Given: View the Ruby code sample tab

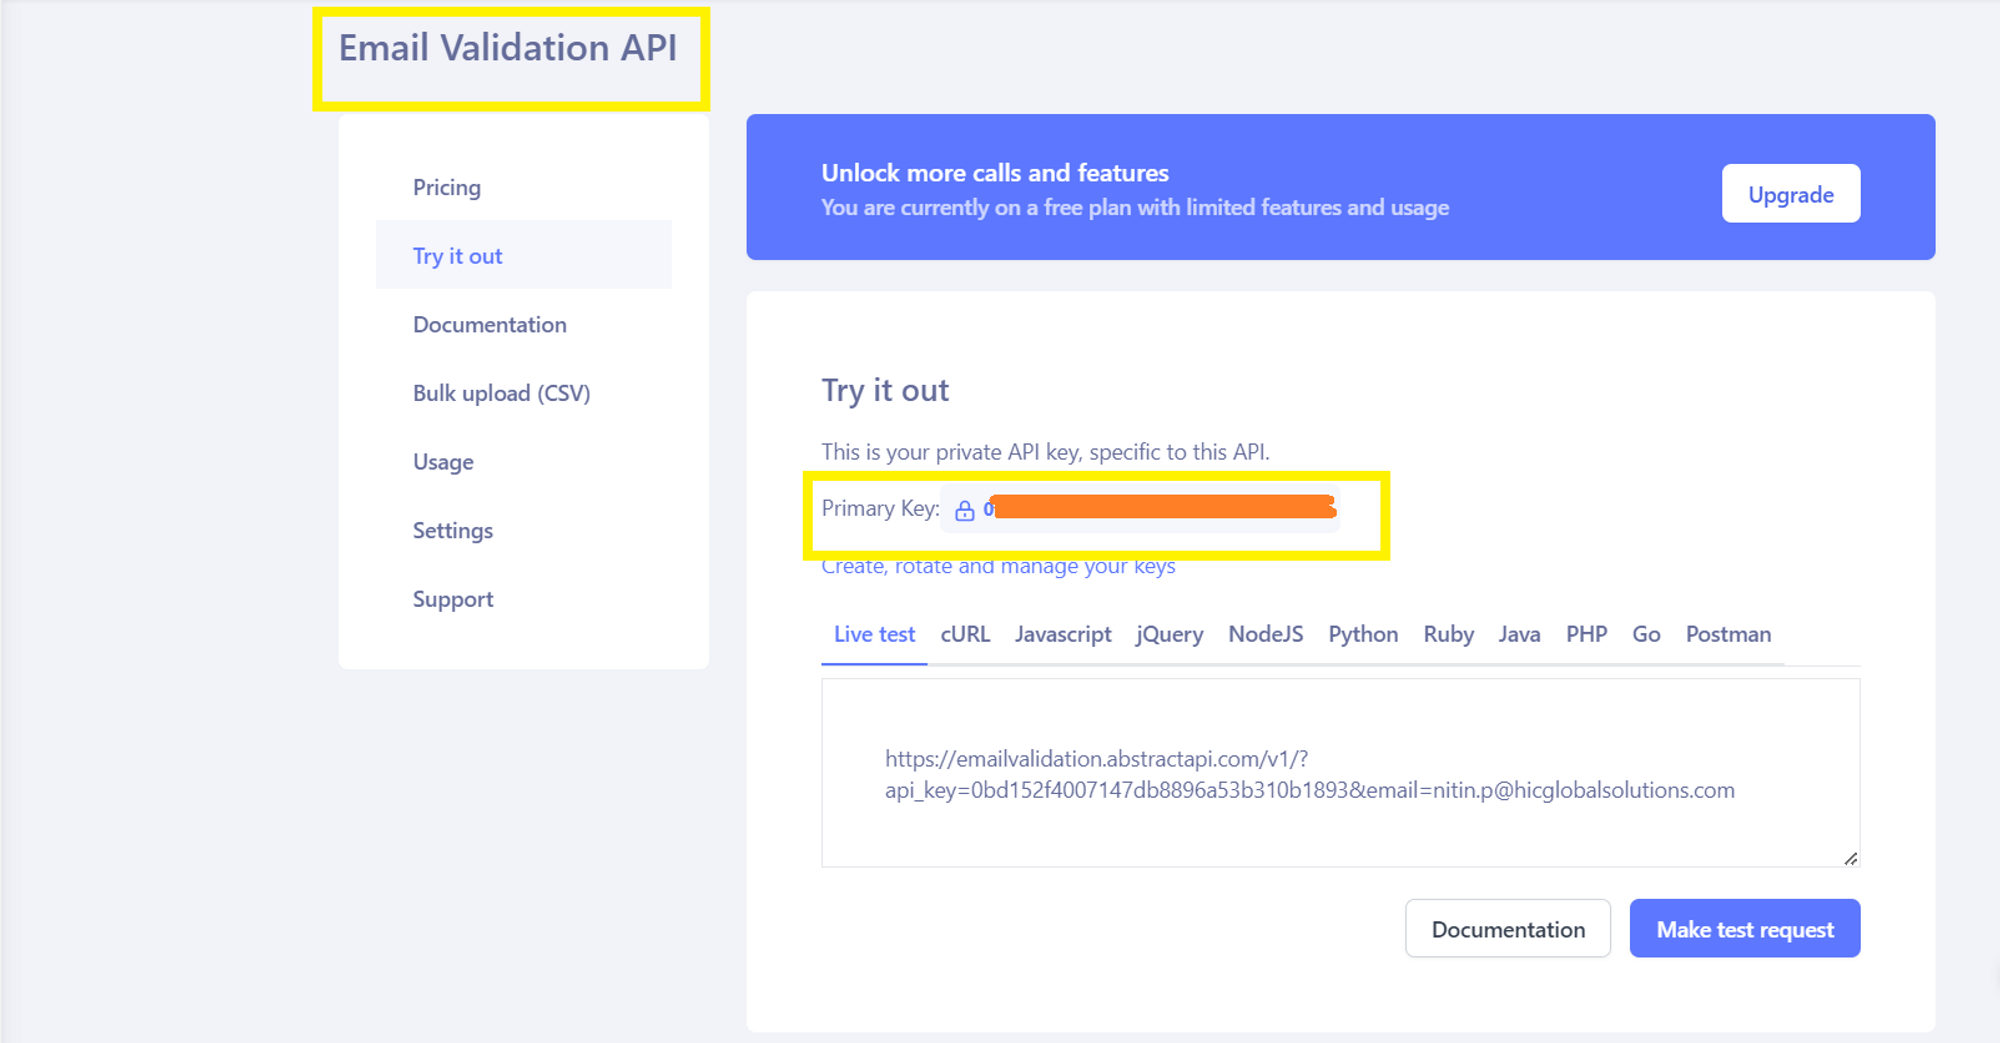Looking at the screenshot, I should click(1448, 634).
